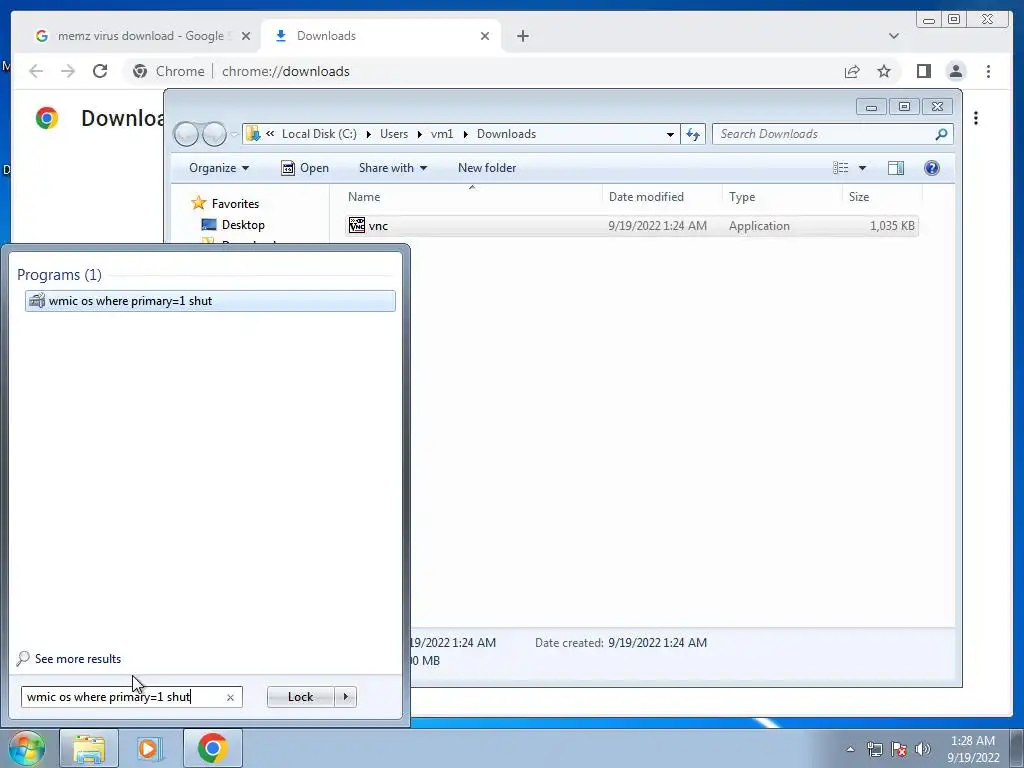Reload the Chrome page with the refresh icon

[100, 71]
